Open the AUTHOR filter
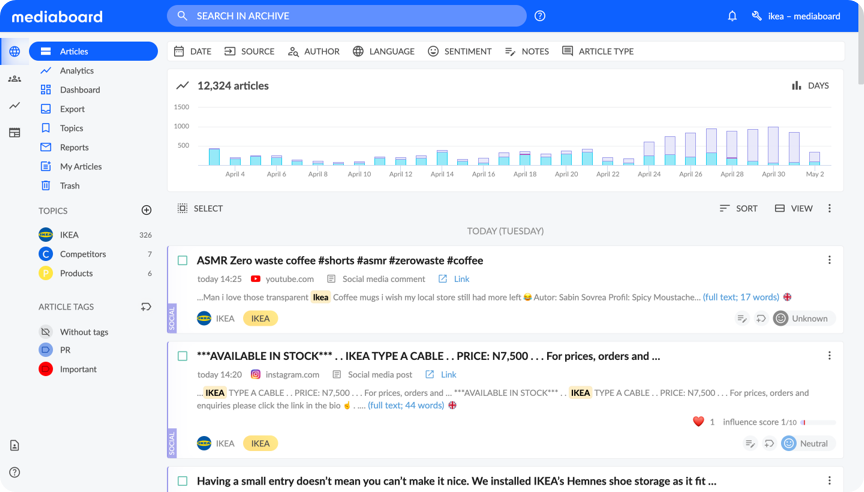The width and height of the screenshot is (864, 492). (x=314, y=51)
